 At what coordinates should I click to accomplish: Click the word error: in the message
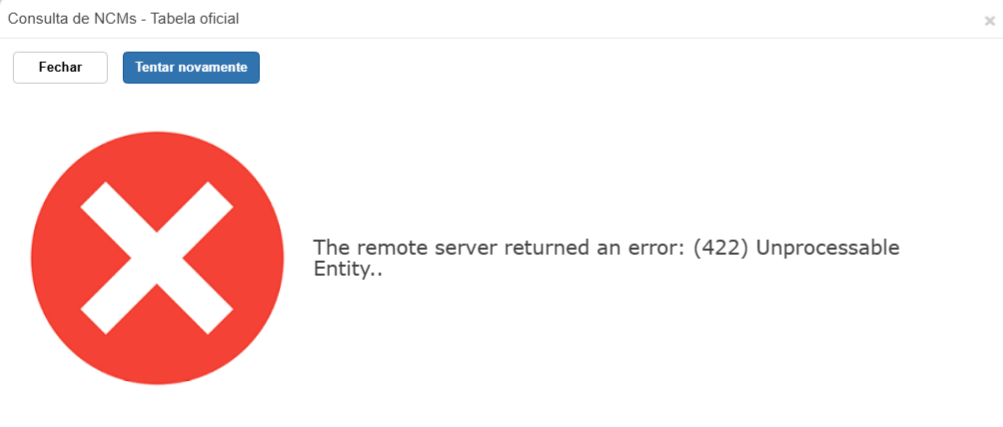point(651,248)
